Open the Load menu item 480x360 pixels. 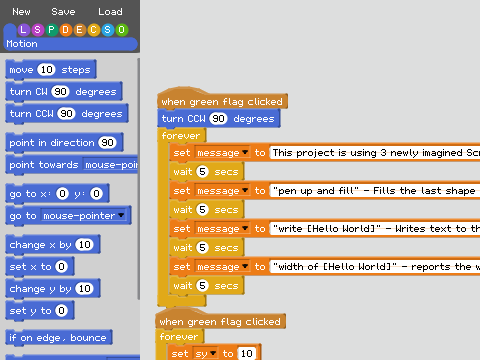[x=110, y=12]
